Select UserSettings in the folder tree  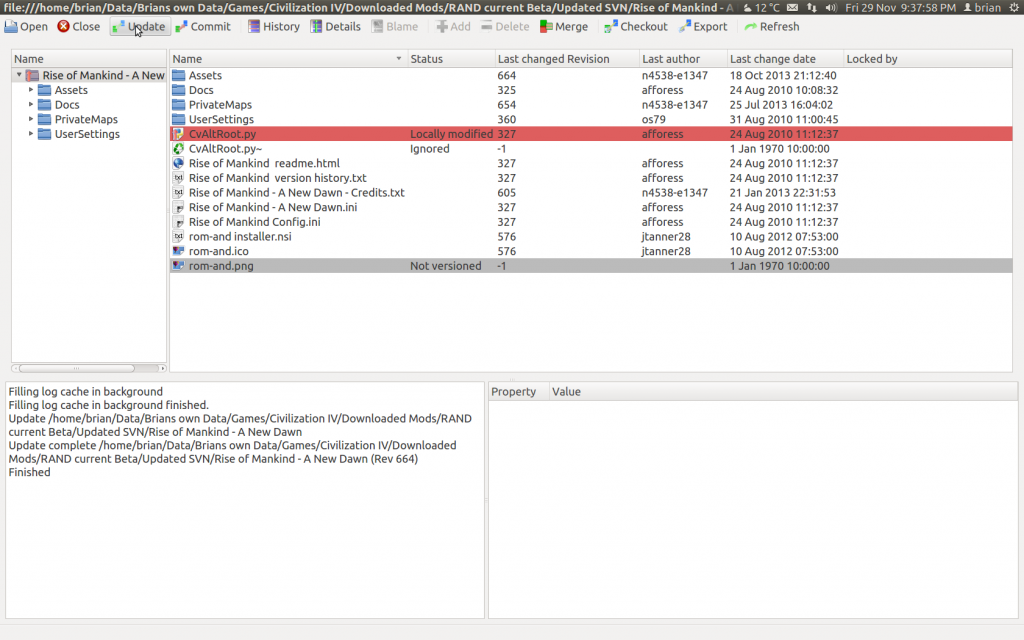tap(88, 134)
